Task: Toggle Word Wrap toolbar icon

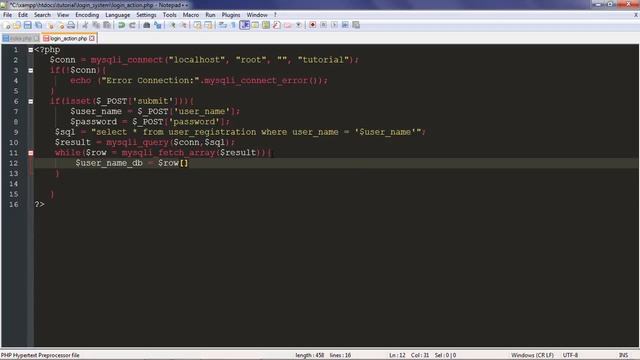Action: pos(223,25)
